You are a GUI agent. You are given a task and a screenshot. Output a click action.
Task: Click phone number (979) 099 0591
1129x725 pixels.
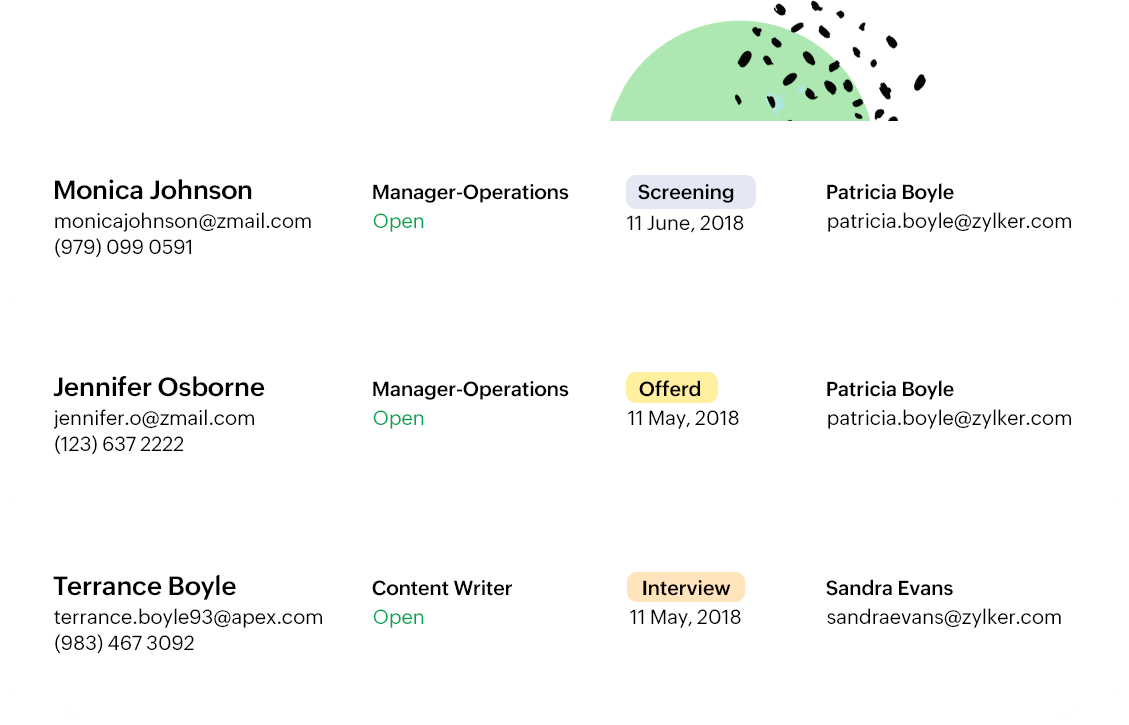[124, 247]
